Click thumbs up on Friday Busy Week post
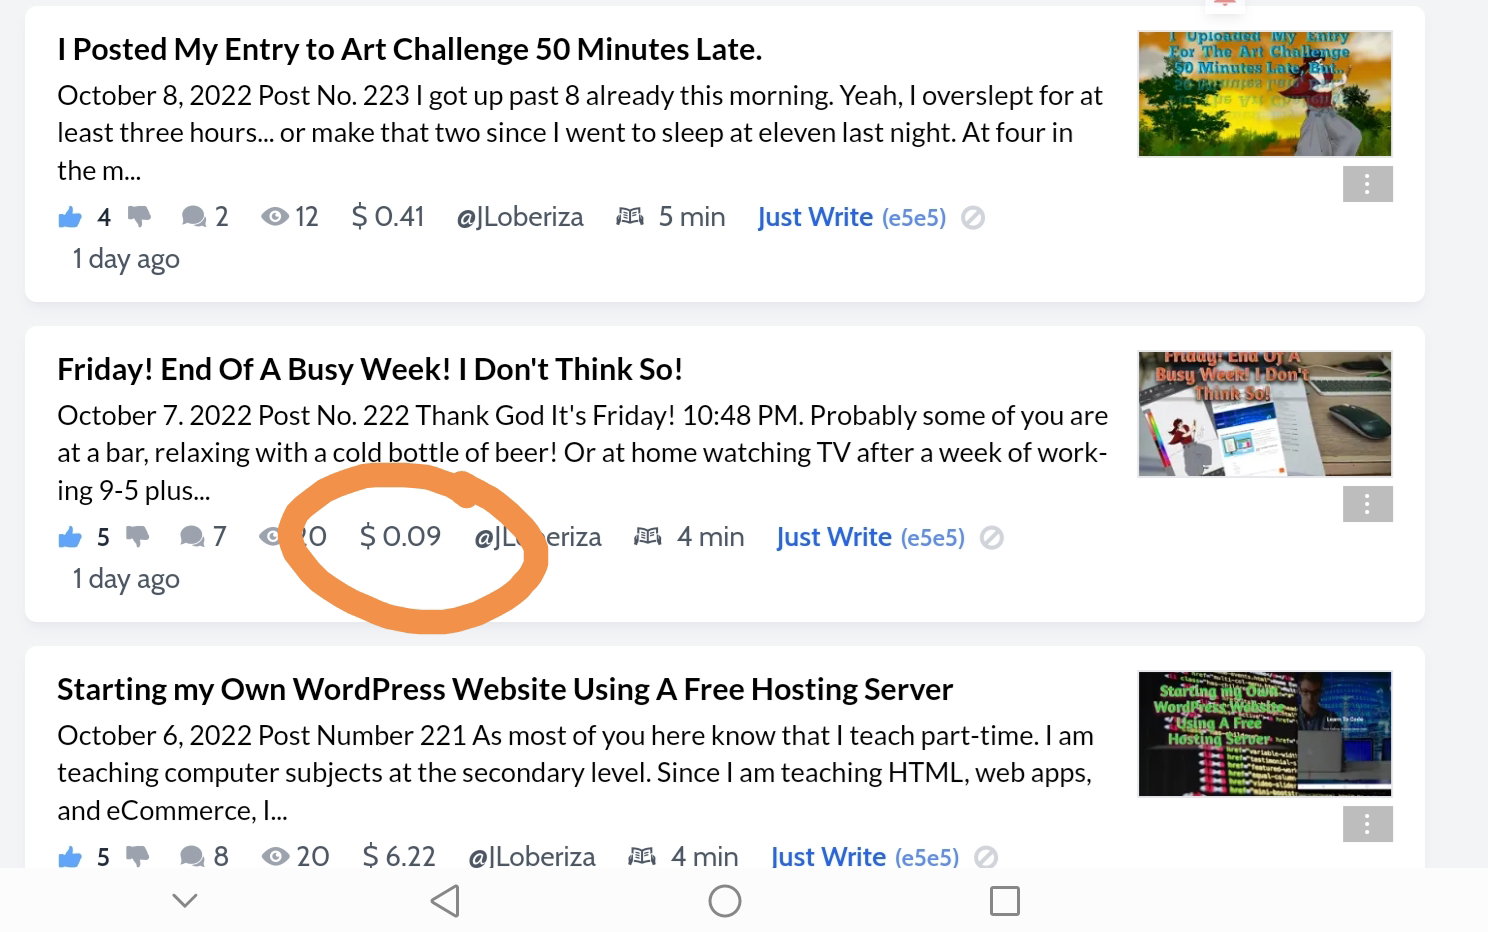This screenshot has height=932, width=1488. [70, 537]
